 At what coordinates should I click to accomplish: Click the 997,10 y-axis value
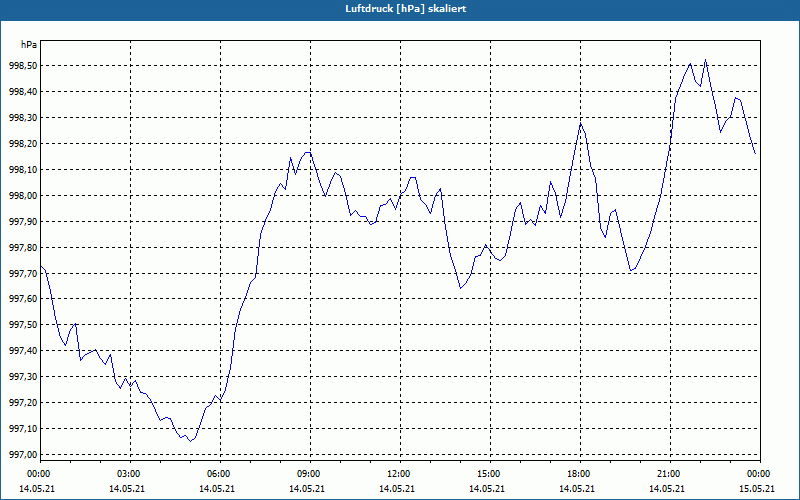pyautogui.click(x=24, y=429)
